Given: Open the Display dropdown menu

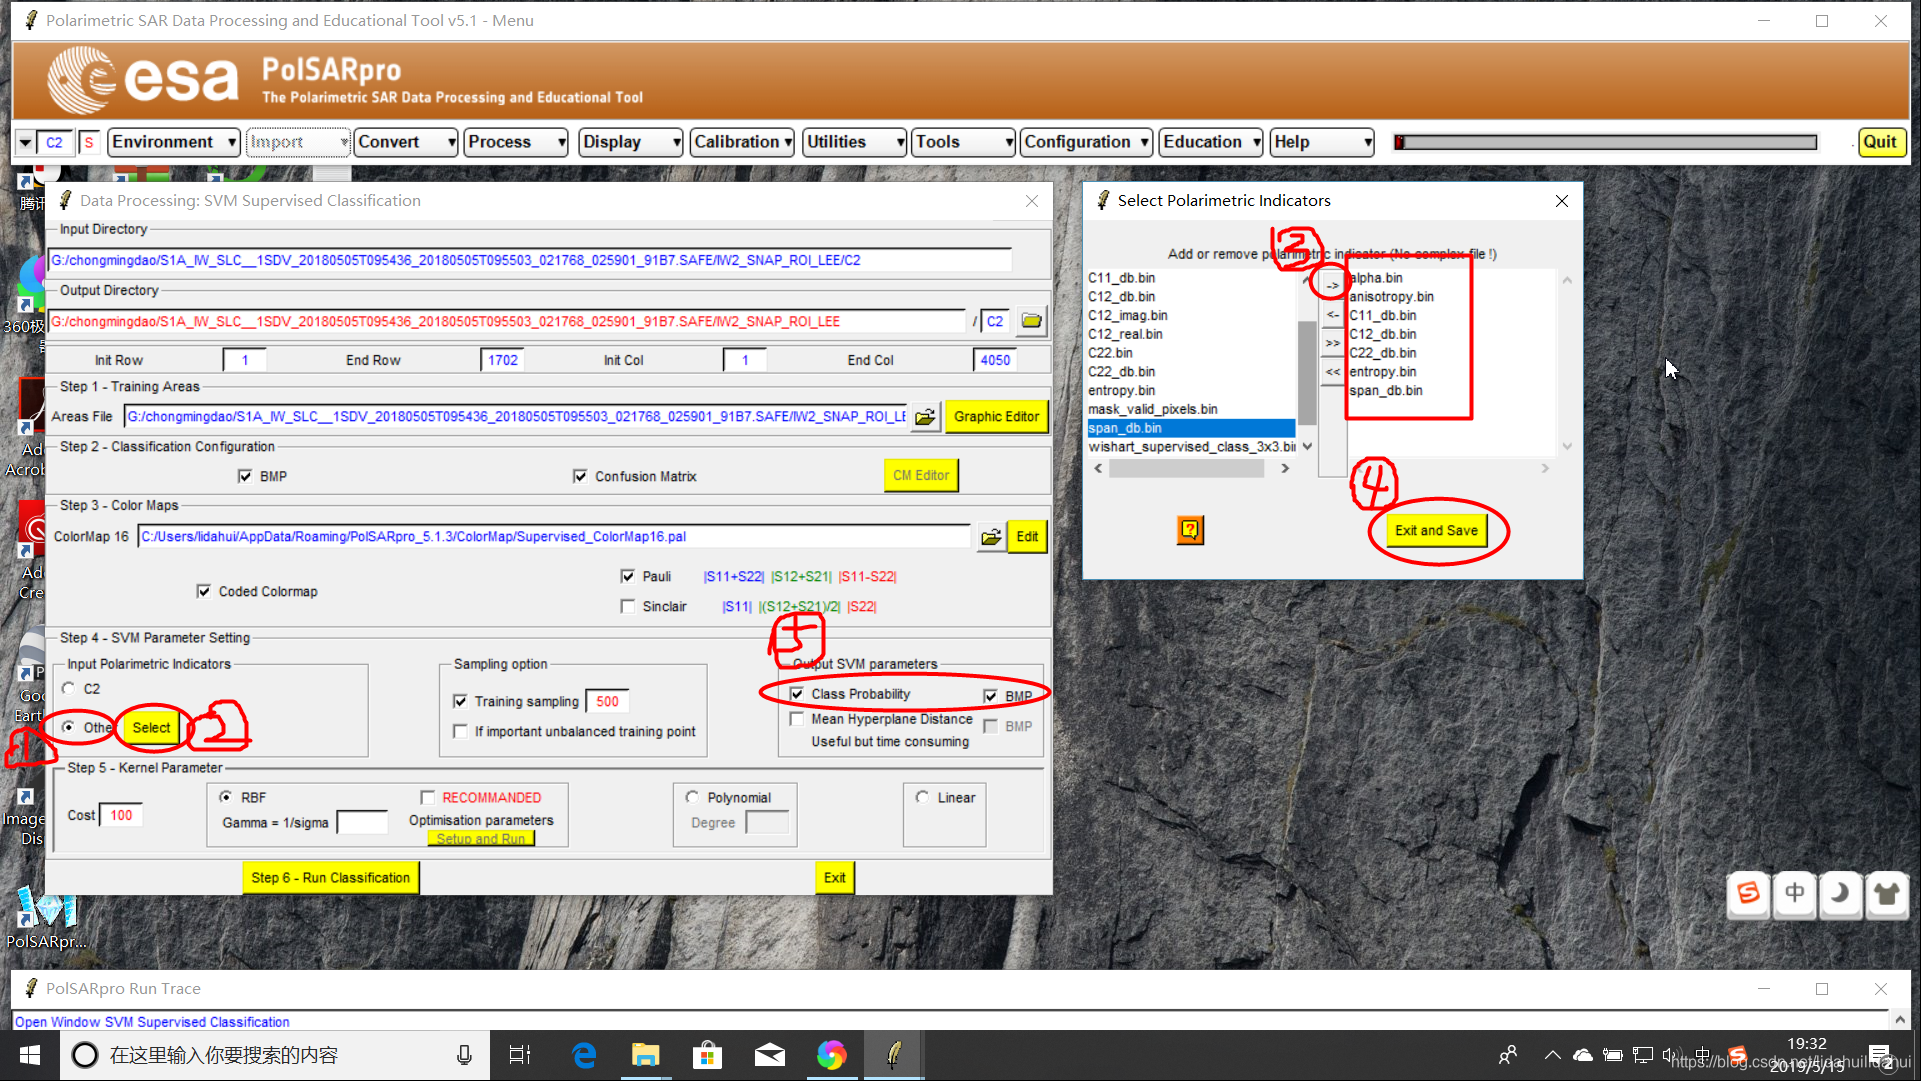Looking at the screenshot, I should coord(631,142).
